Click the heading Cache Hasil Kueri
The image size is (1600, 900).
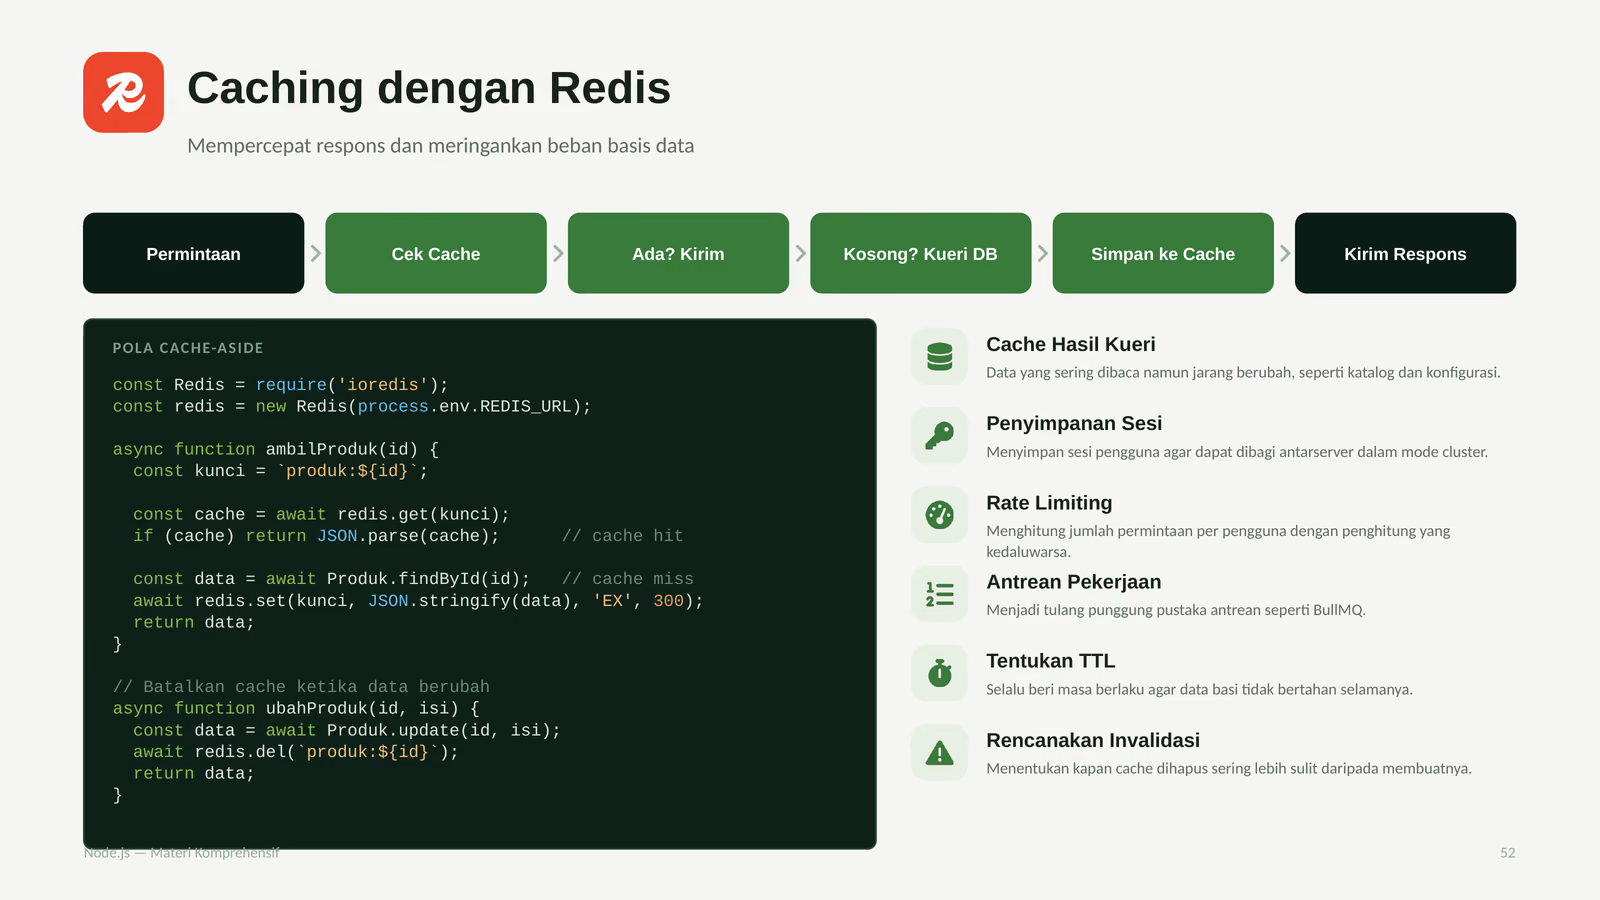[x=1071, y=344]
